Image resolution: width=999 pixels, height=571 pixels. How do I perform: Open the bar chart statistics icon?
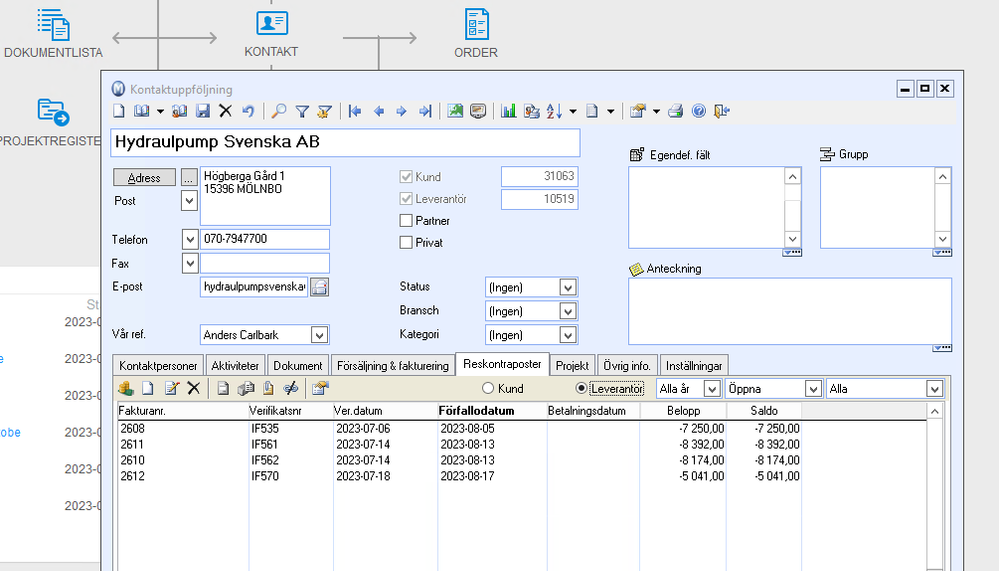508,111
